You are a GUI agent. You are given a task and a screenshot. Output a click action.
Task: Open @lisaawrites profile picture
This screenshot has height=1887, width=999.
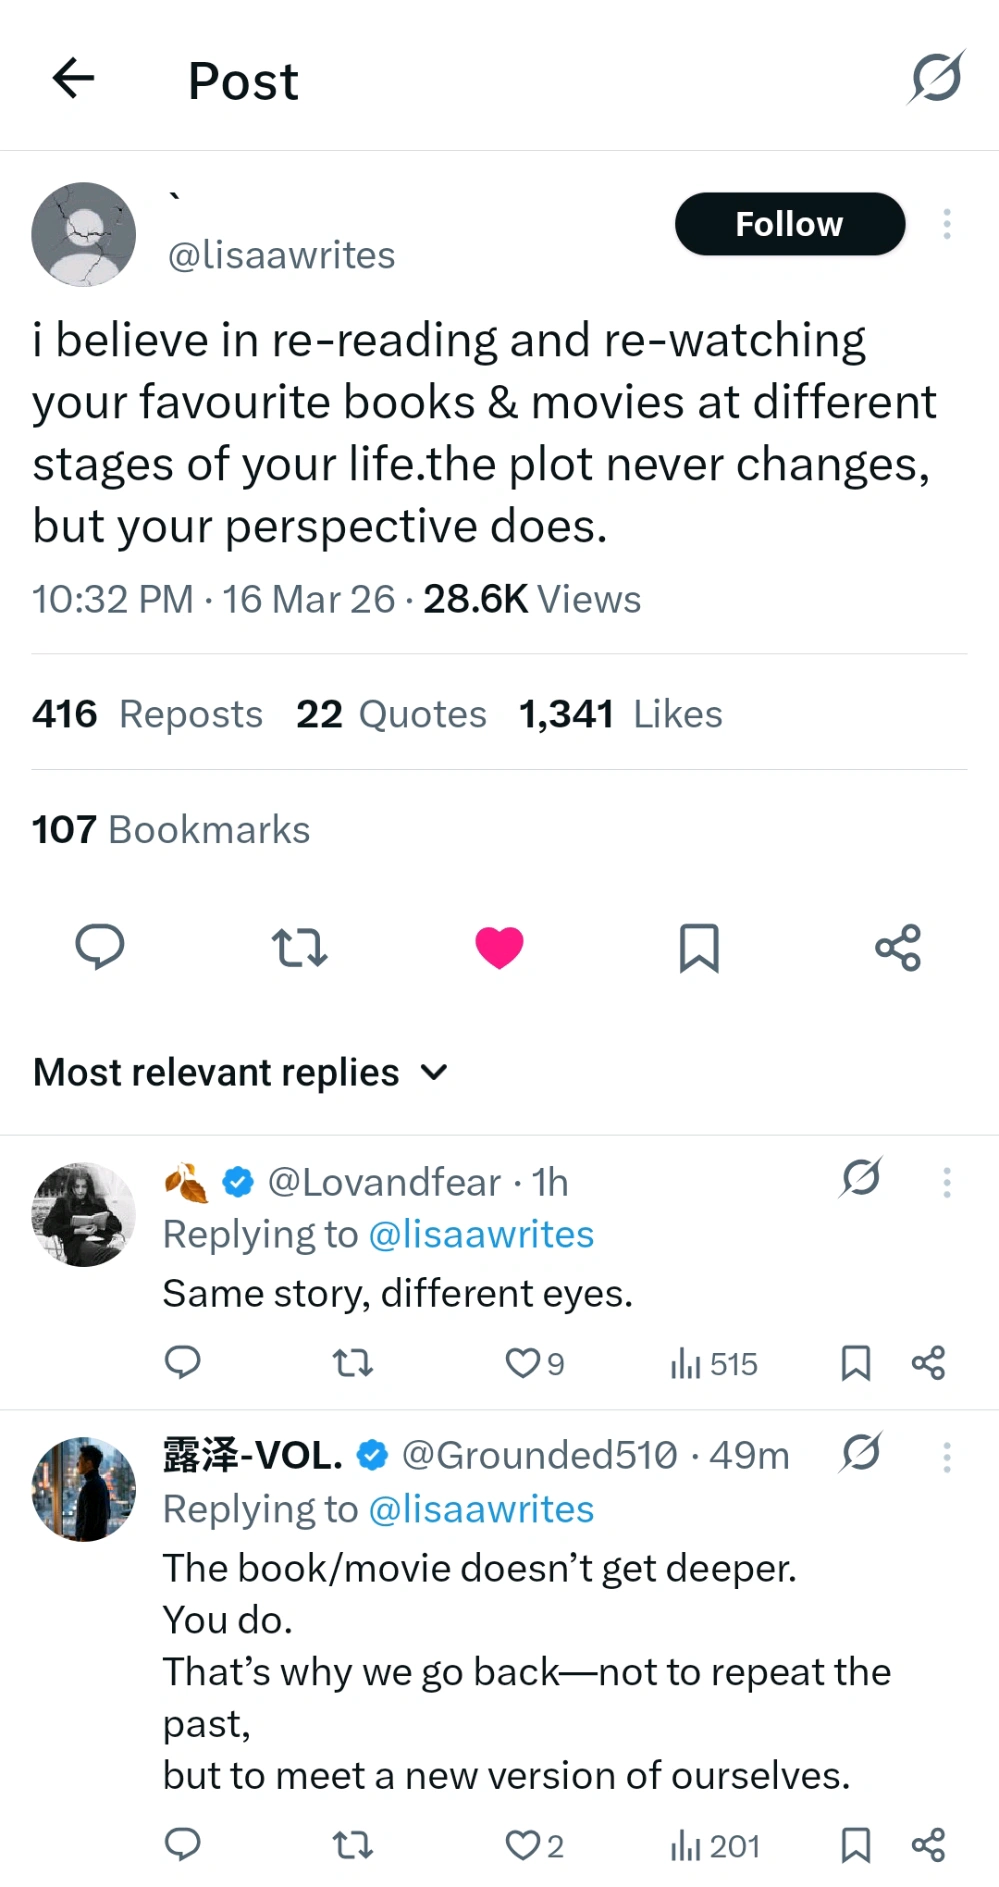(84, 234)
